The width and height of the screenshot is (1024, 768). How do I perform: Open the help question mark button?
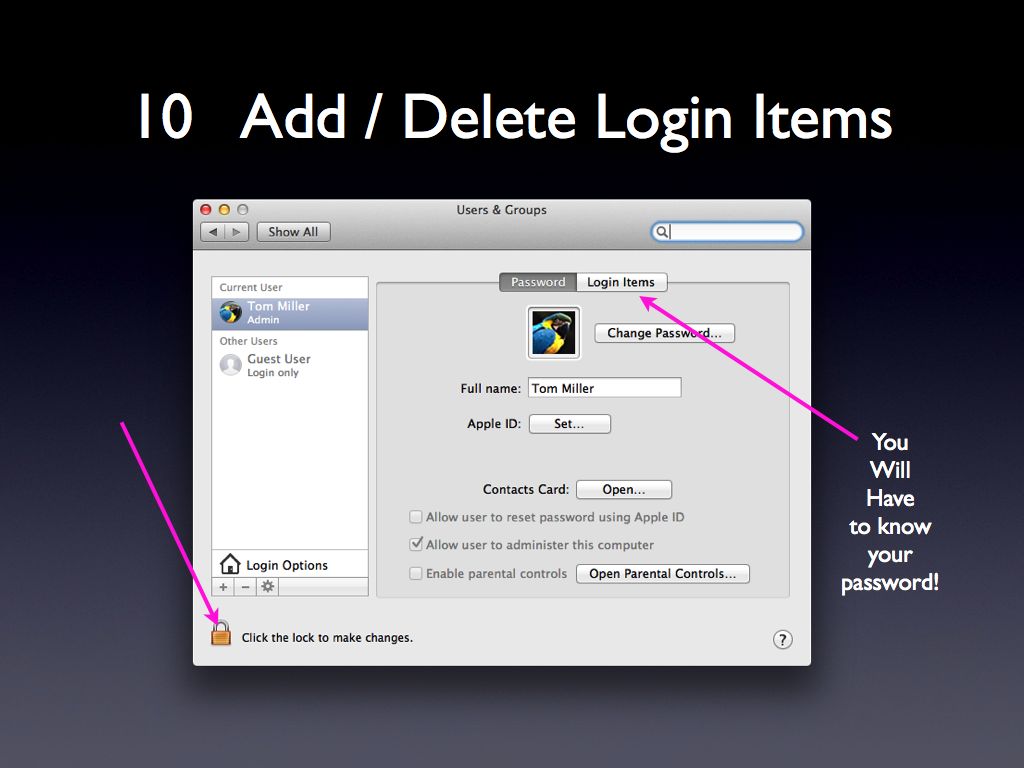pyautogui.click(x=782, y=639)
